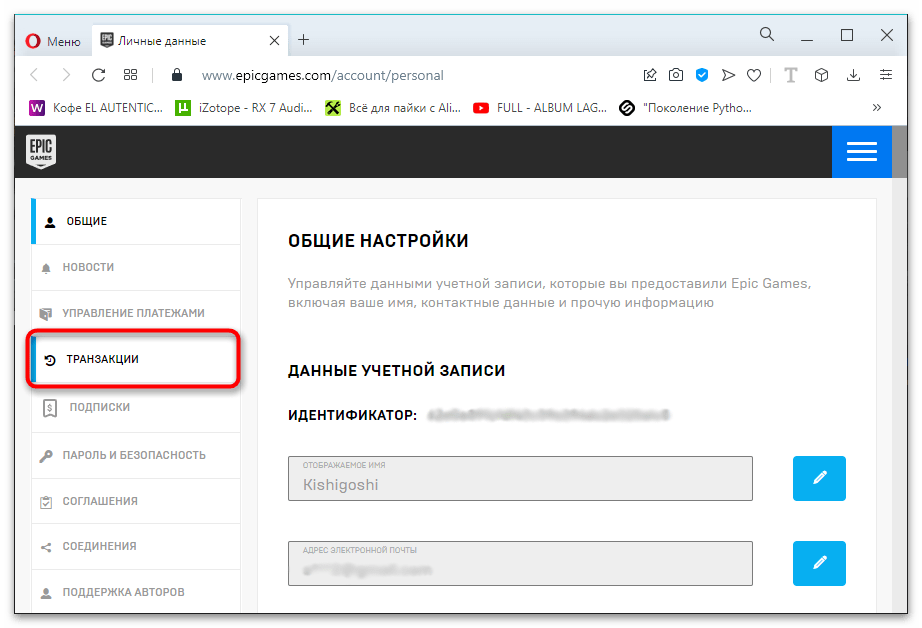
Task: Click the tab search magnifier icon
Action: [x=767, y=34]
